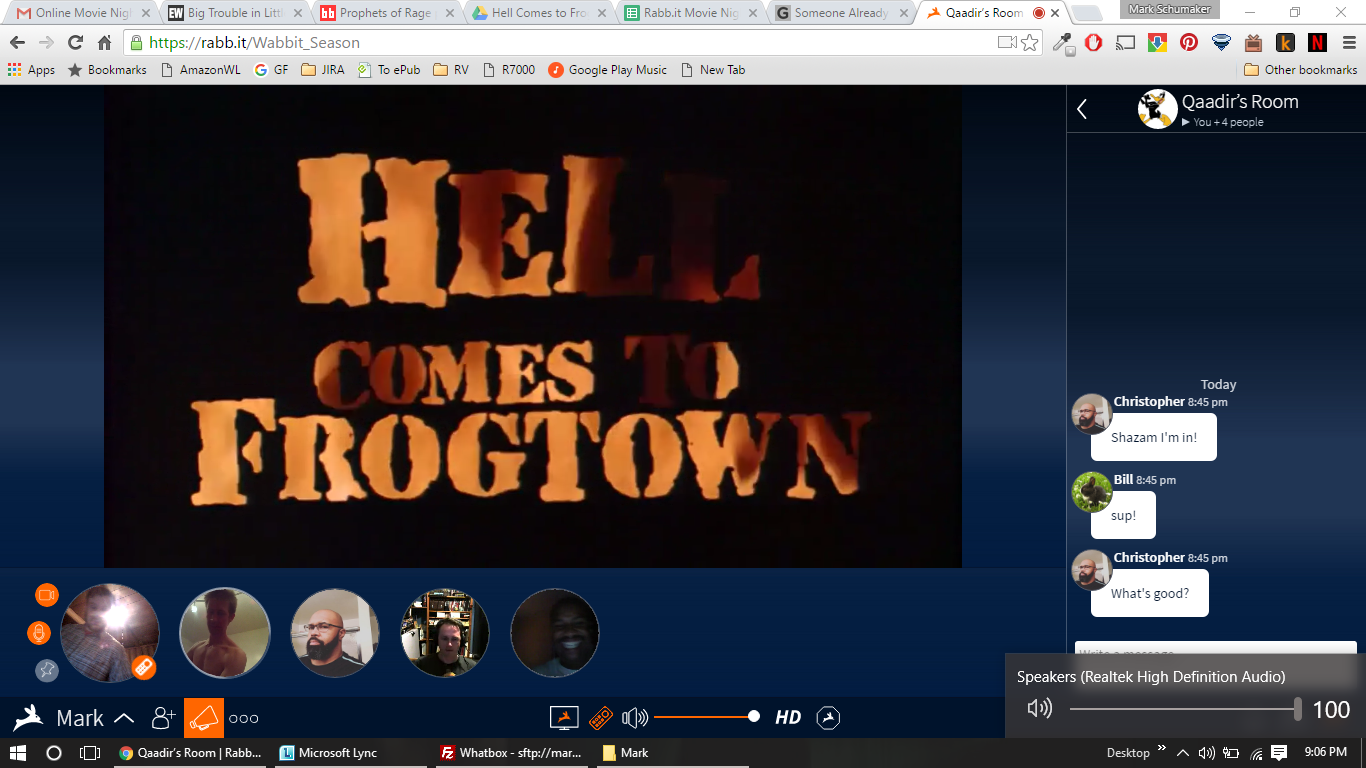Click the stop-sign rabbit icon
Image resolution: width=1366 pixels, height=768 pixels.
828,718
